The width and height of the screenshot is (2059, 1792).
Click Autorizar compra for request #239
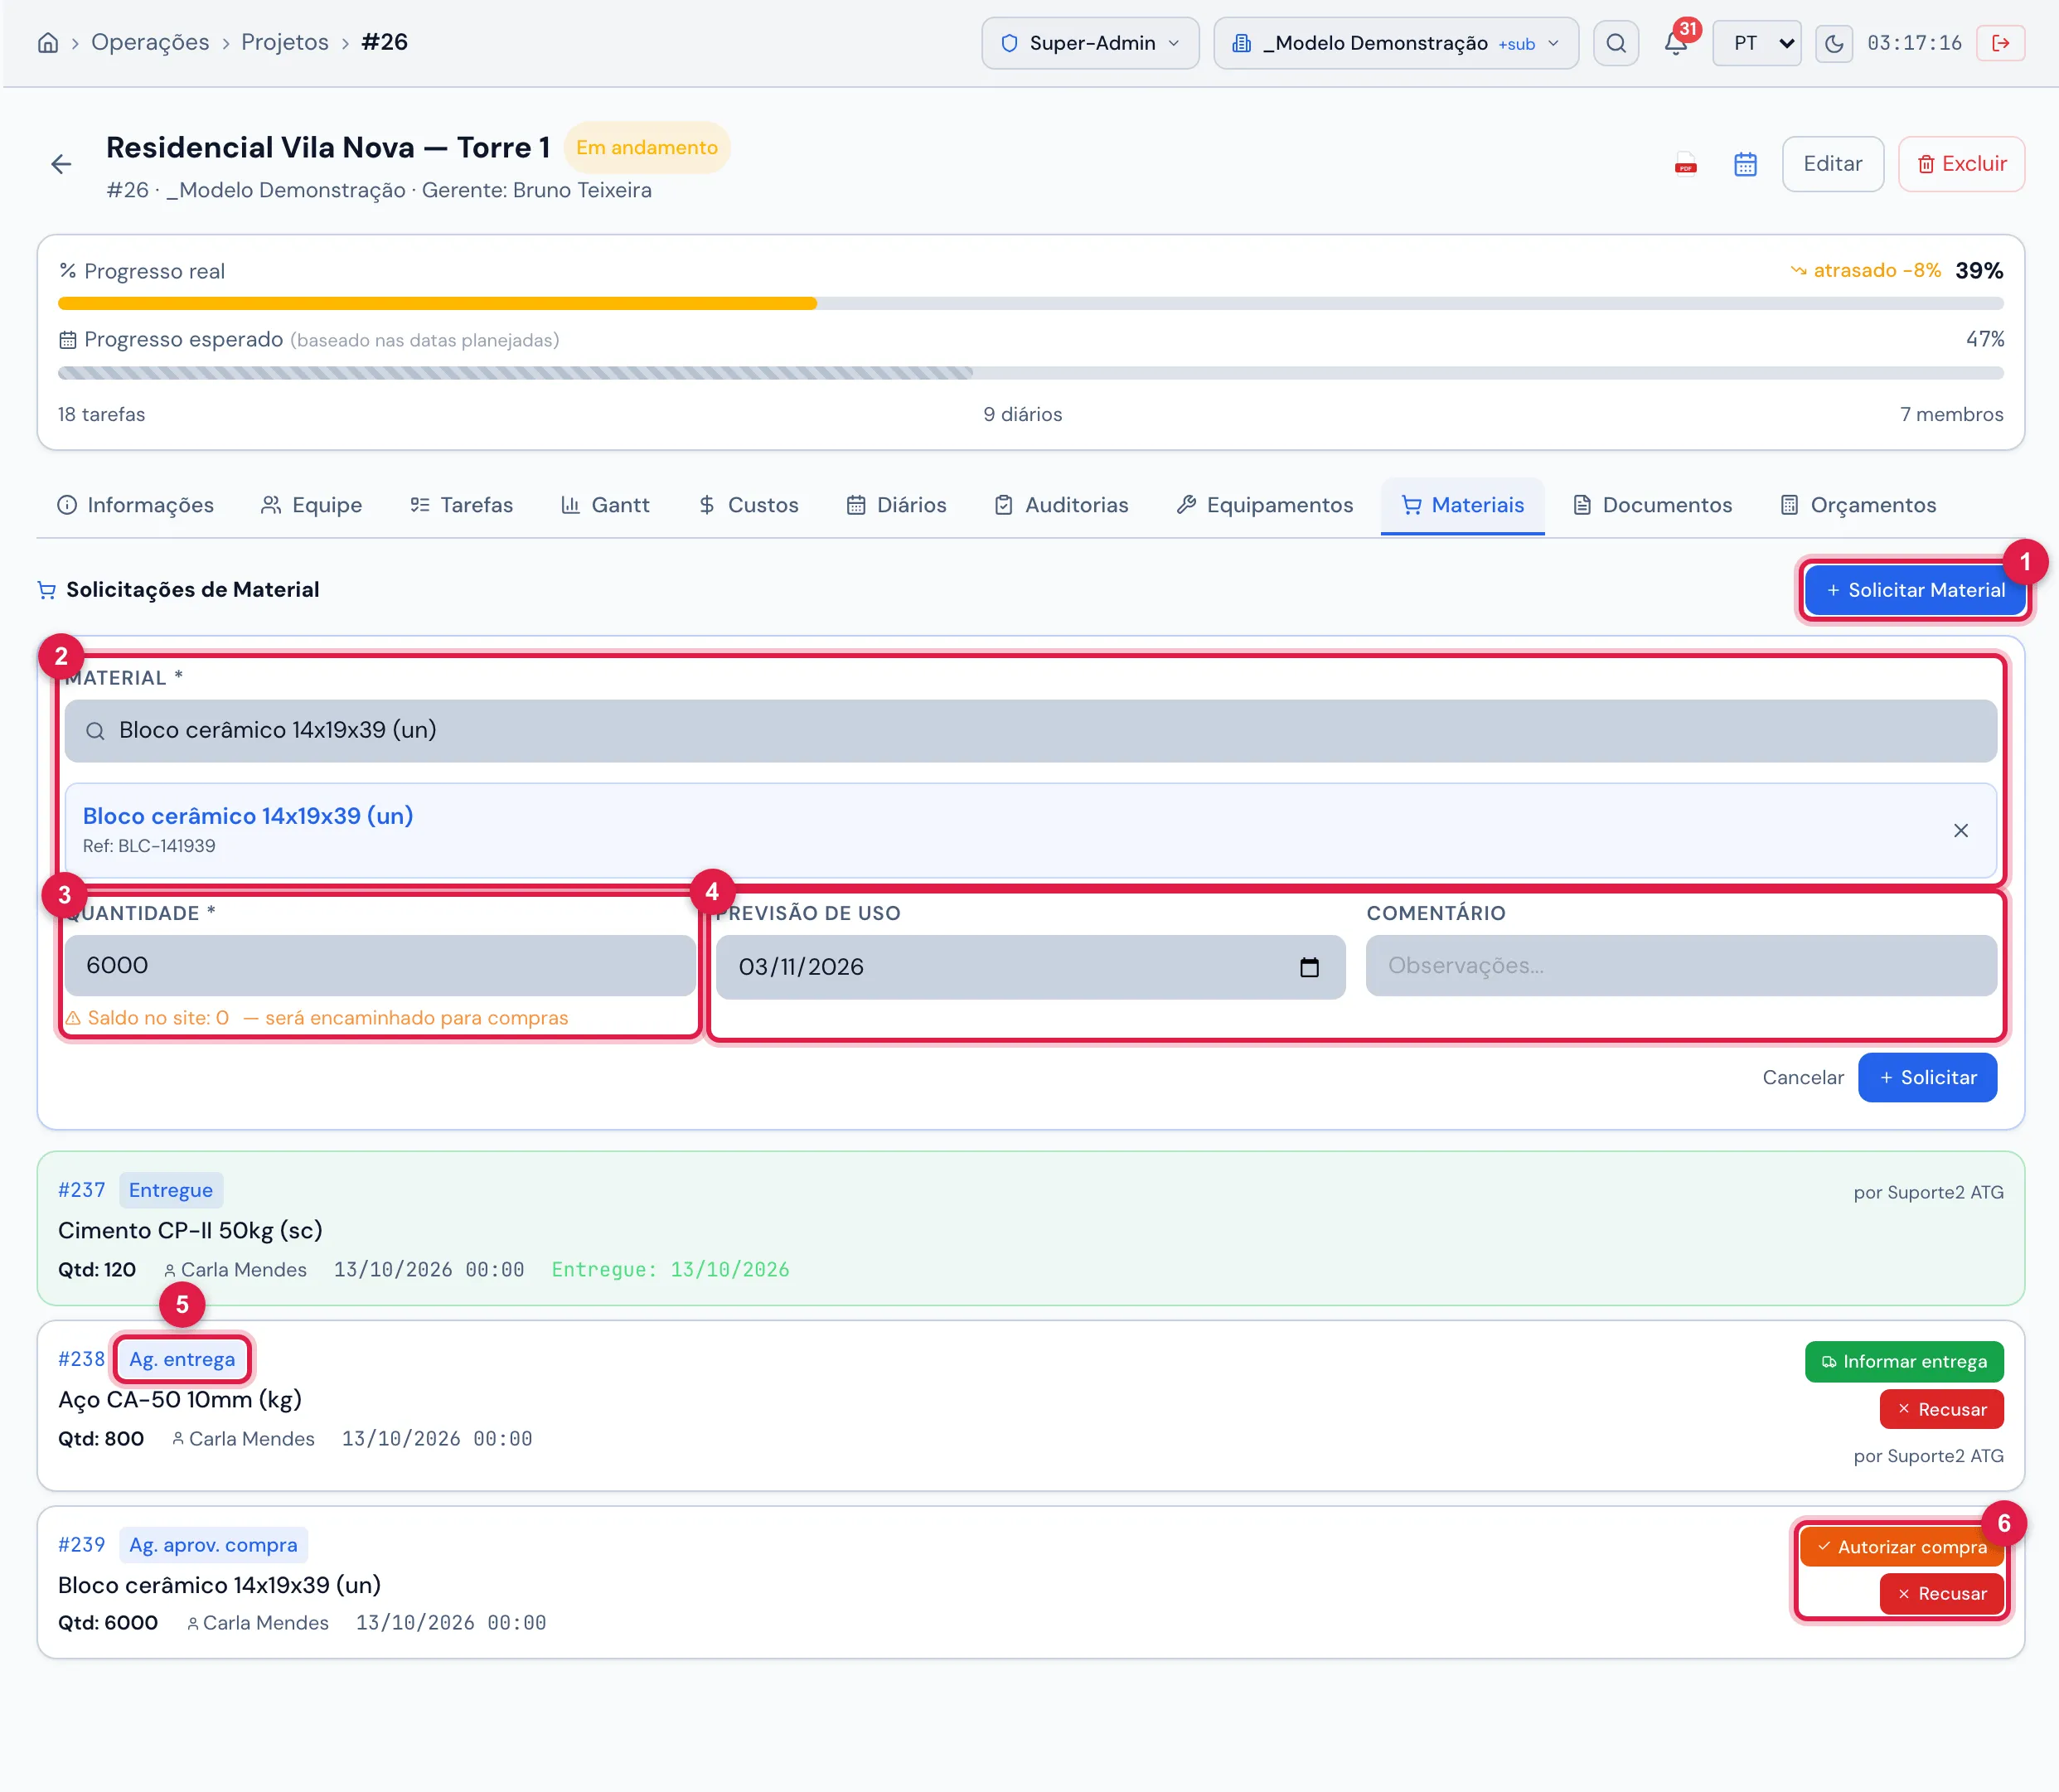pyautogui.click(x=1902, y=1546)
